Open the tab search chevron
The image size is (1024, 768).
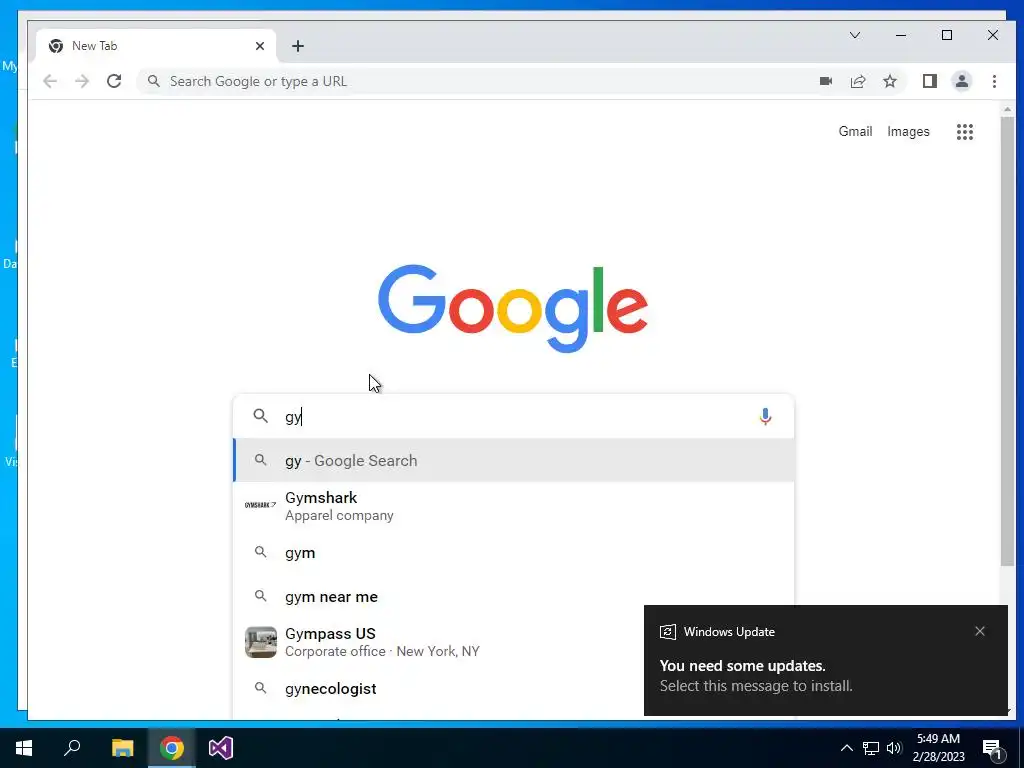[854, 35]
